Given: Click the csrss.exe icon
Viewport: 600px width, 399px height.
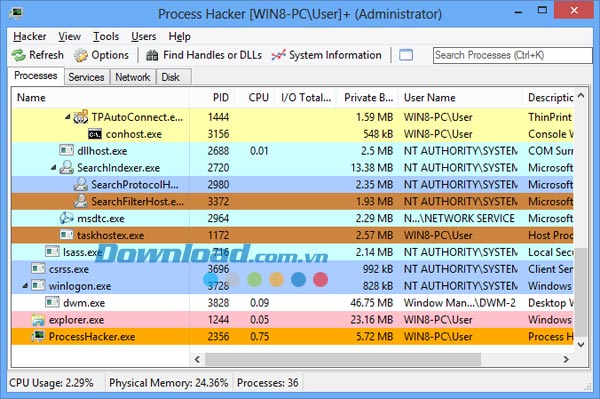Looking at the screenshot, I should (38, 268).
